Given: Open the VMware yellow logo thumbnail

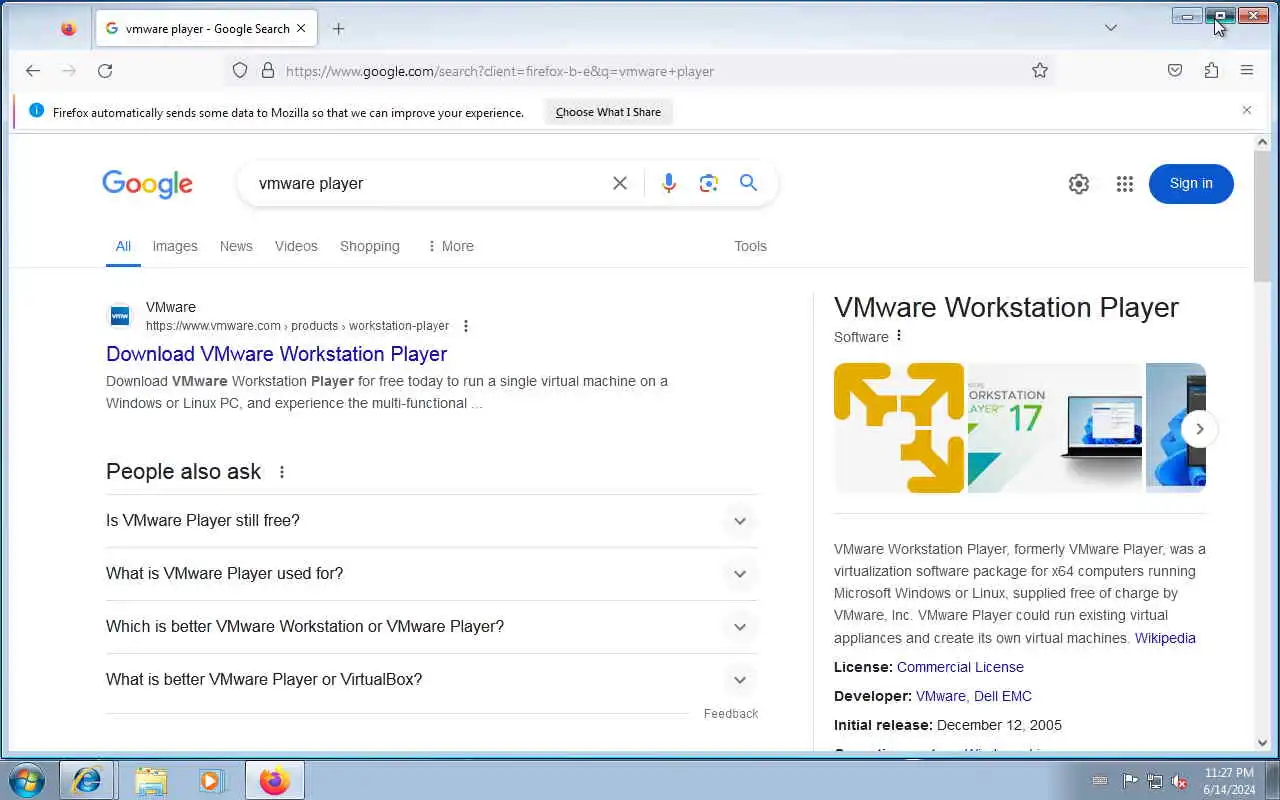Looking at the screenshot, I should (x=899, y=428).
